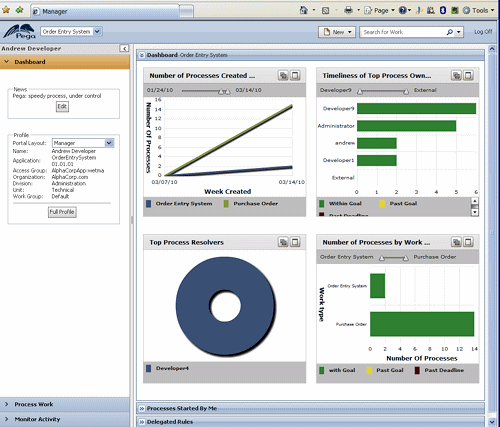The height and width of the screenshot is (427, 500).
Task: Collapse the Dashboard navigation section
Action: click(65, 62)
